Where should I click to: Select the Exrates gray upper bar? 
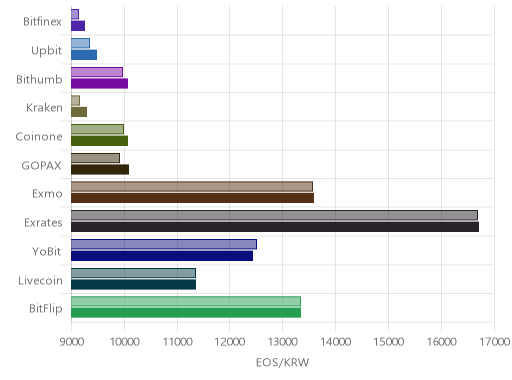coord(274,215)
